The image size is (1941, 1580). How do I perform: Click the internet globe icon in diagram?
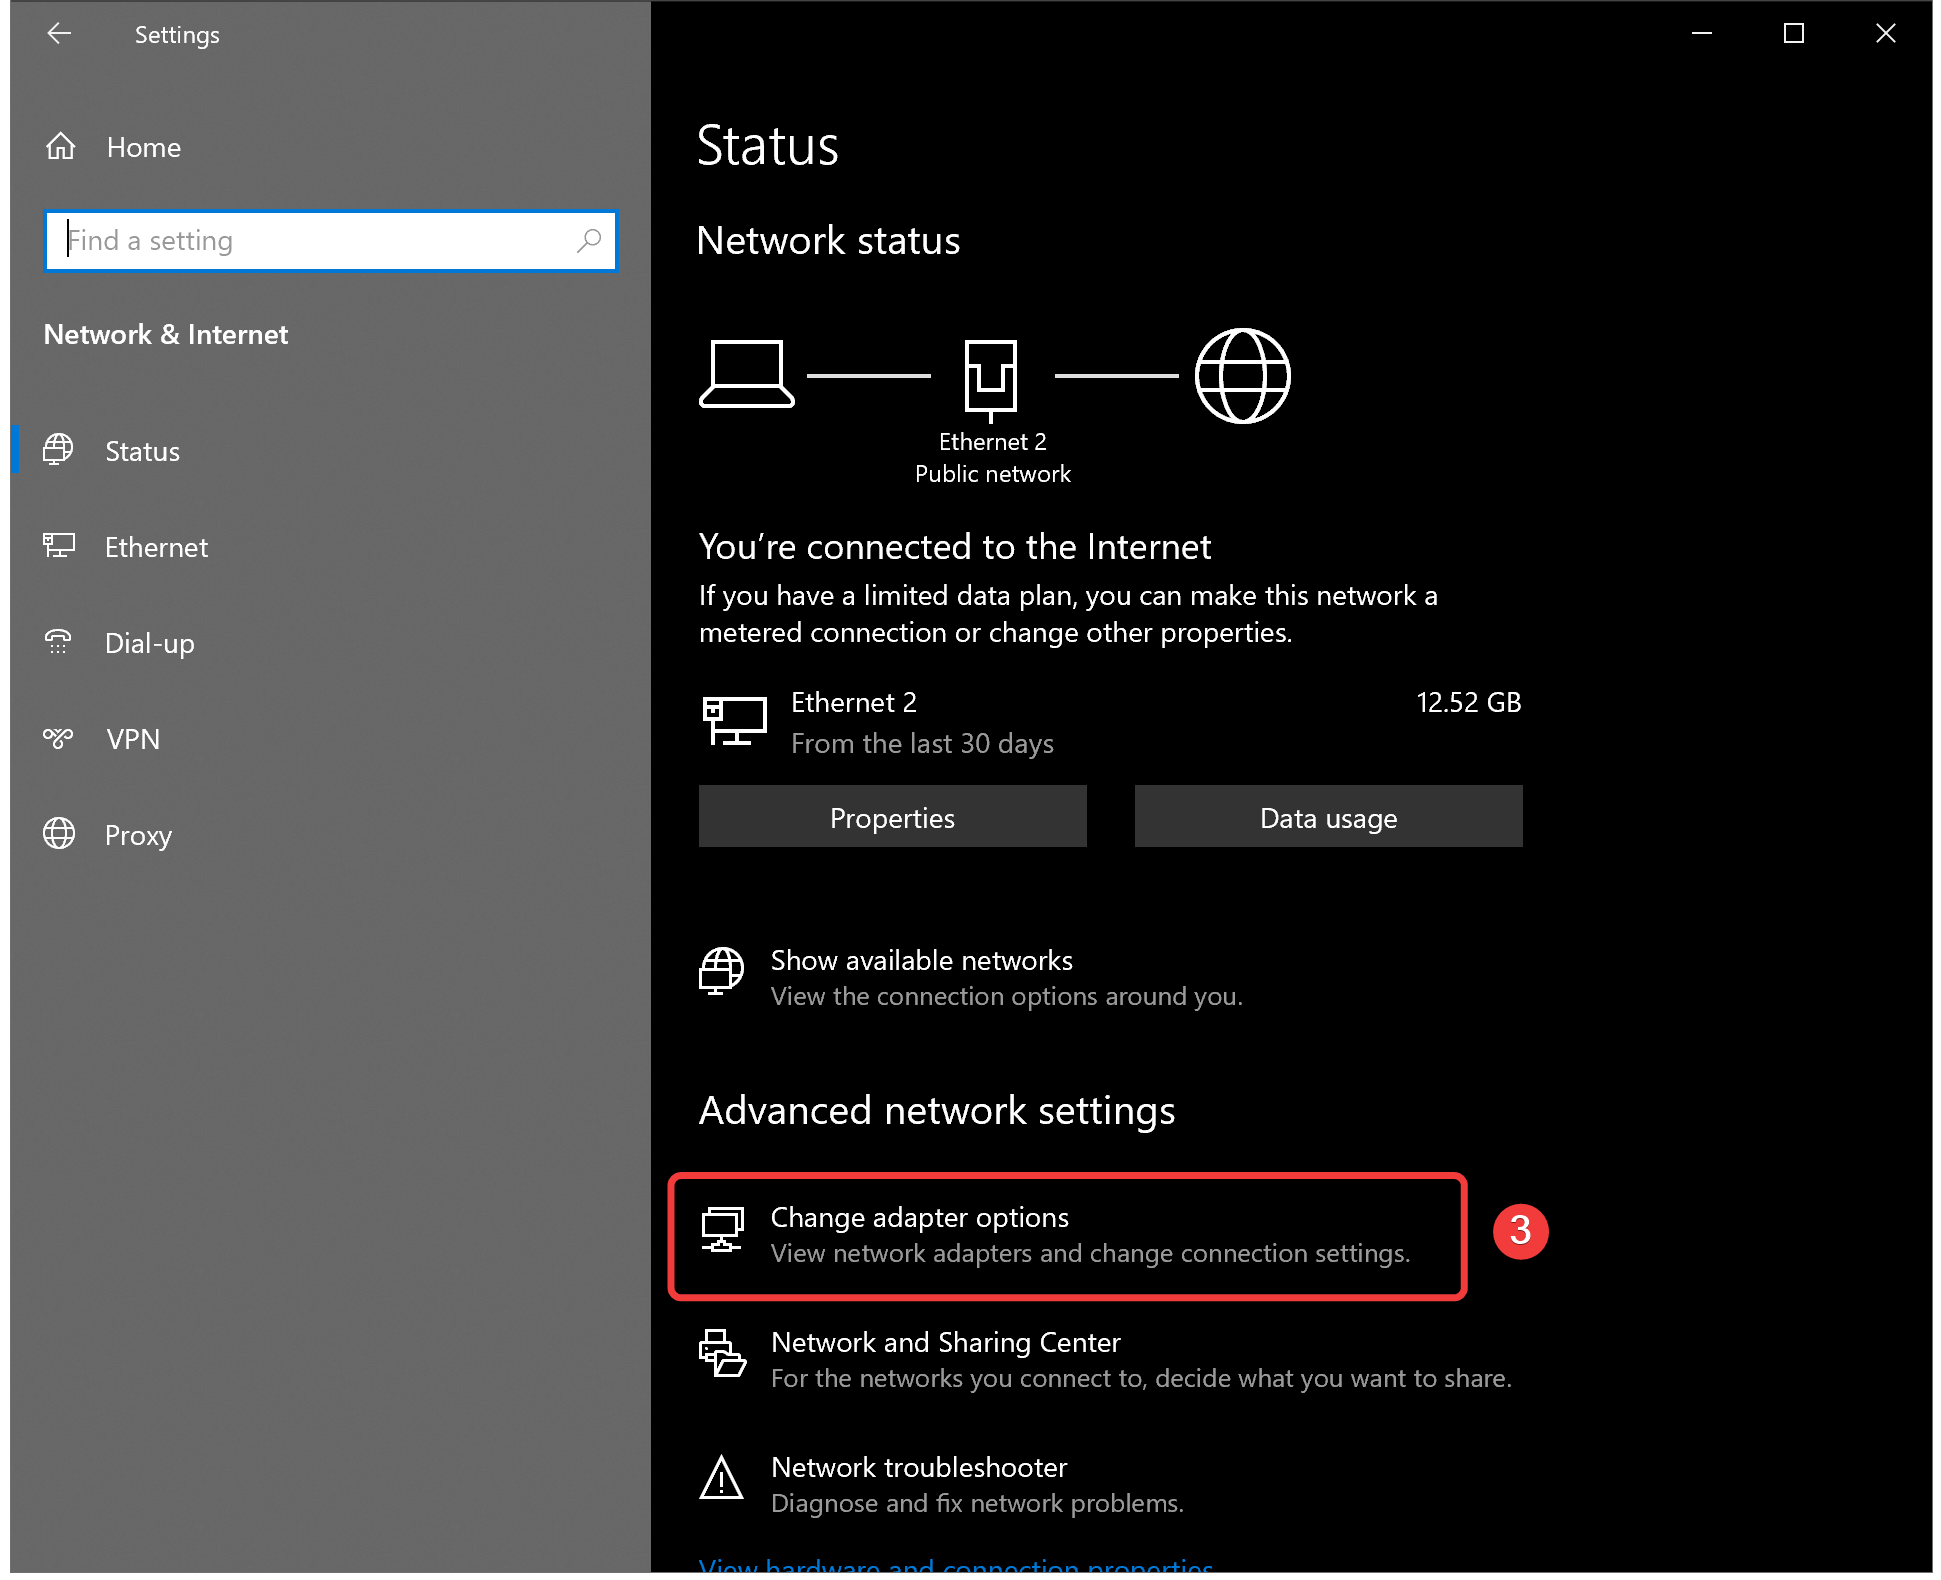pyautogui.click(x=1243, y=376)
